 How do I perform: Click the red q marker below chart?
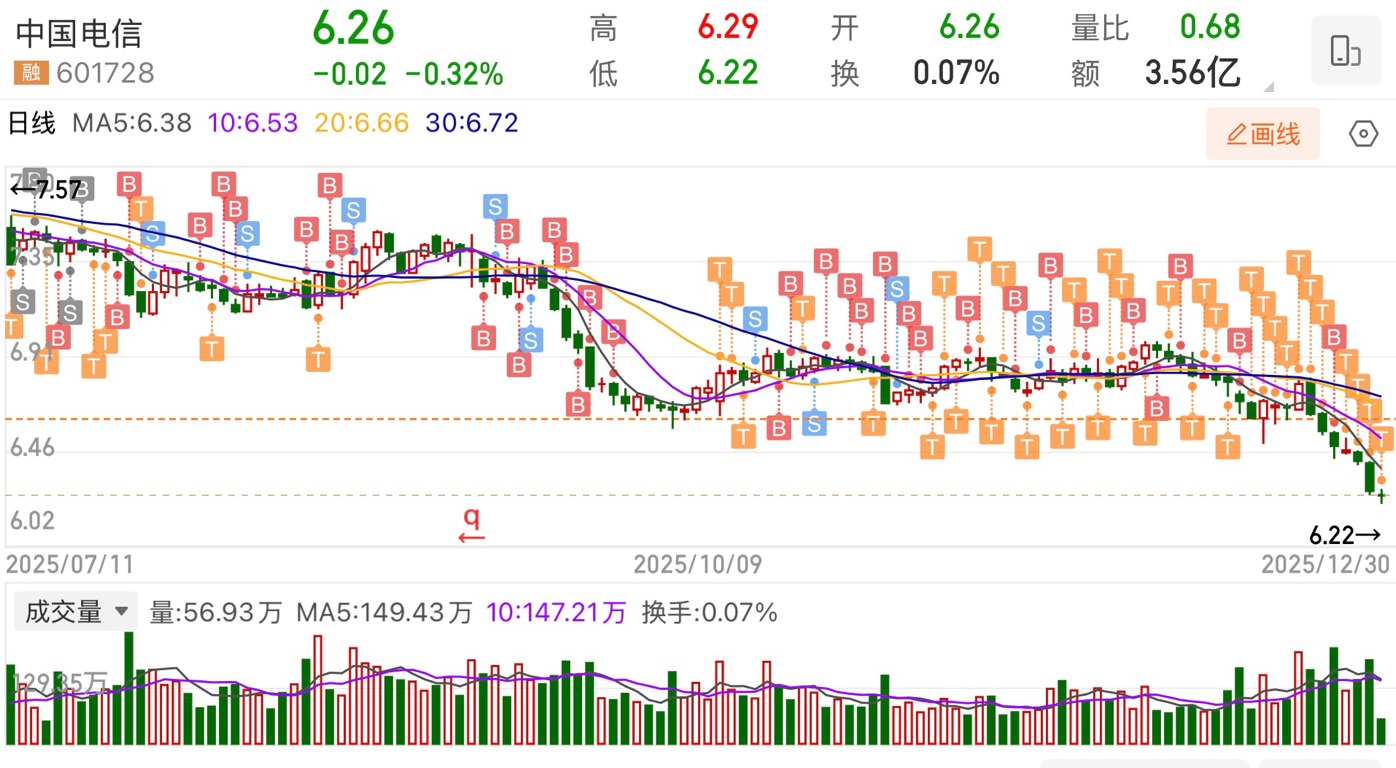pos(471,524)
